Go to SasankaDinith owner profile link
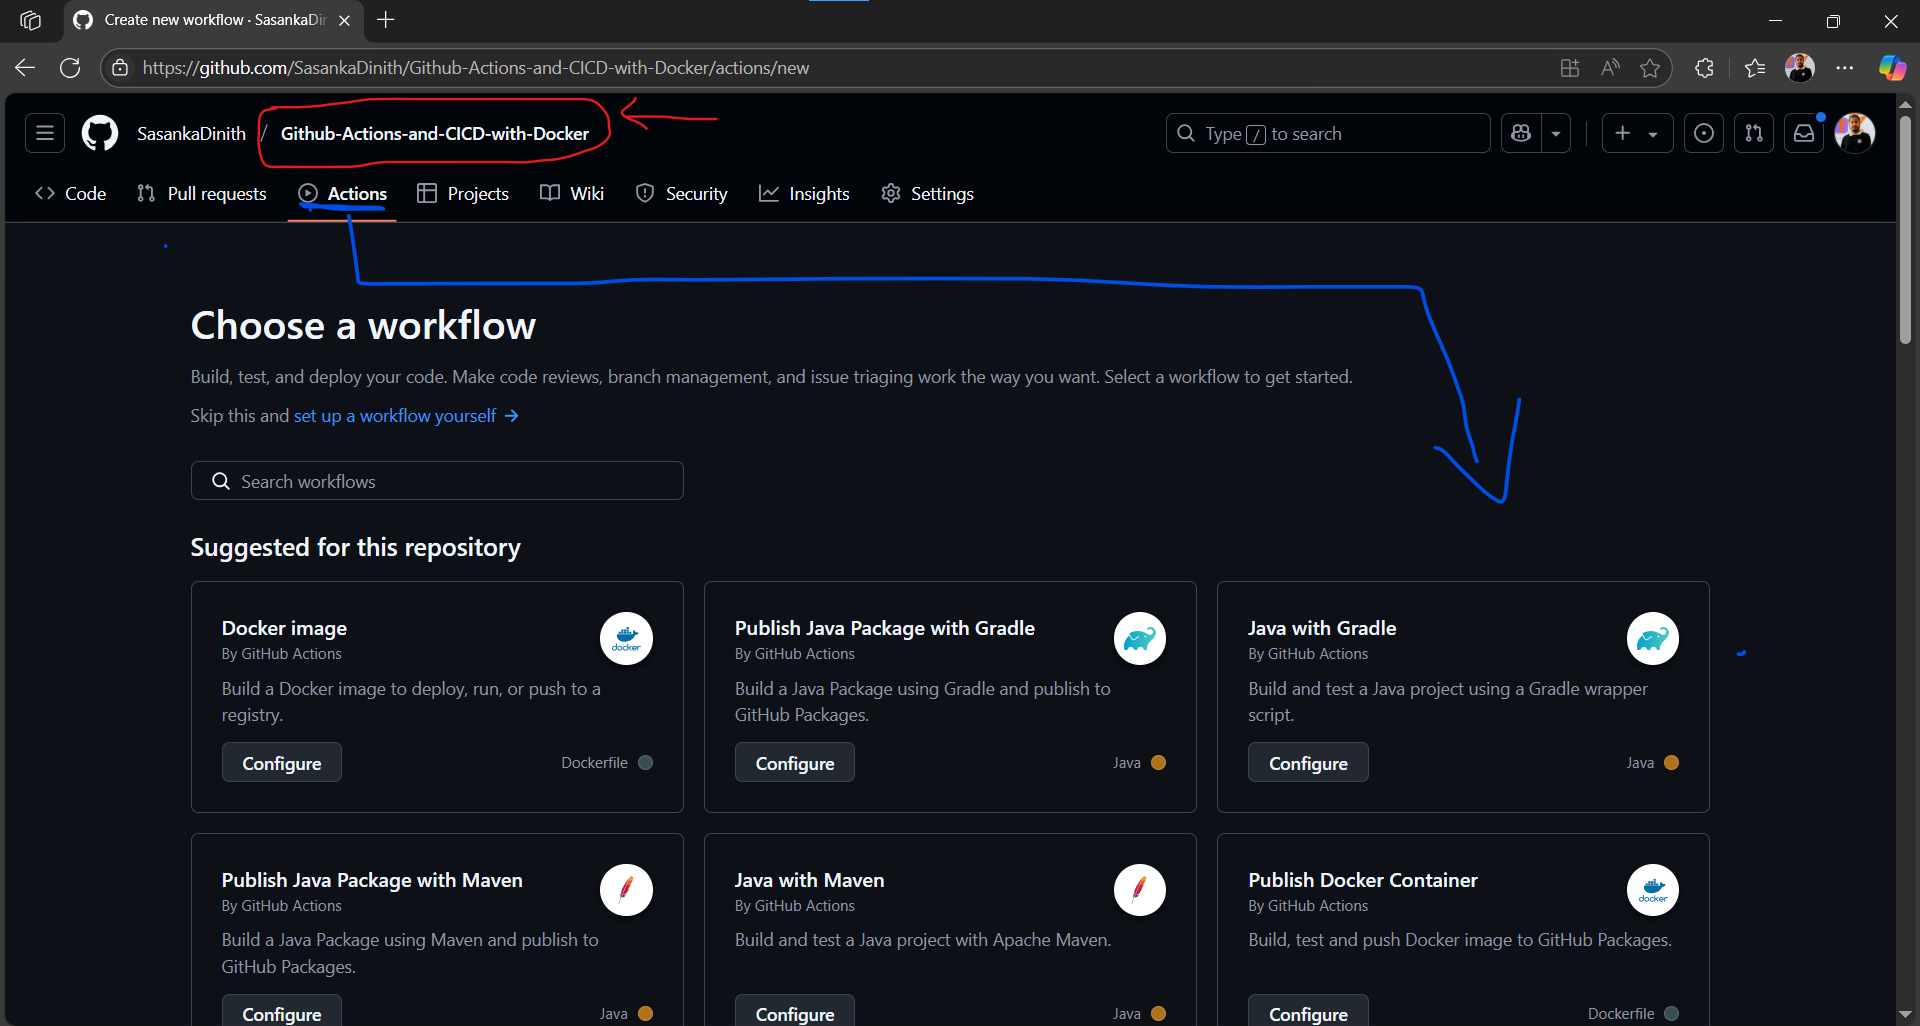Viewport: 1920px width, 1026px height. click(x=191, y=134)
